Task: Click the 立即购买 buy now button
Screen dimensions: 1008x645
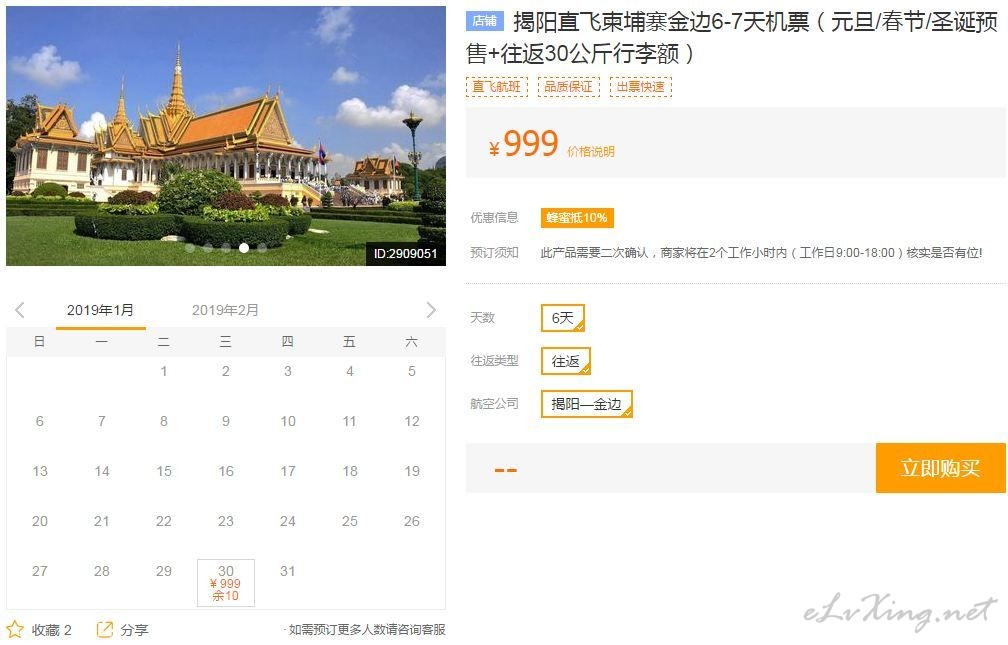Action: (940, 468)
